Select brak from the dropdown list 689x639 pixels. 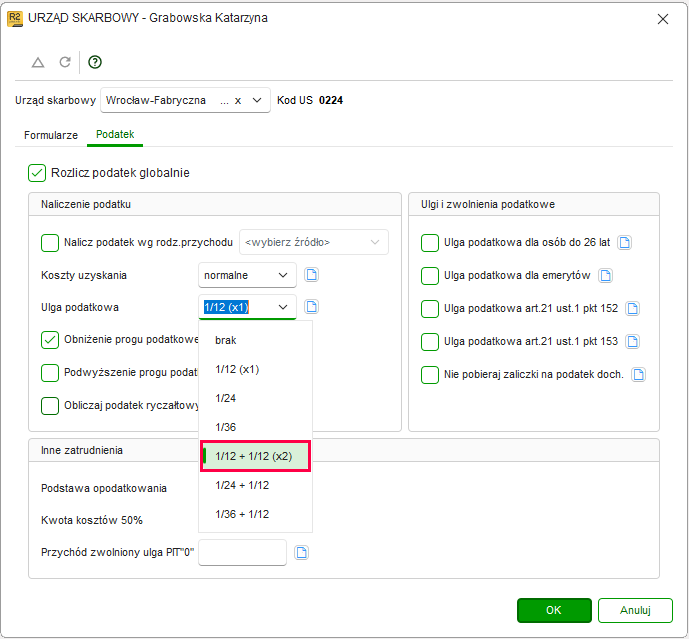click(255, 340)
